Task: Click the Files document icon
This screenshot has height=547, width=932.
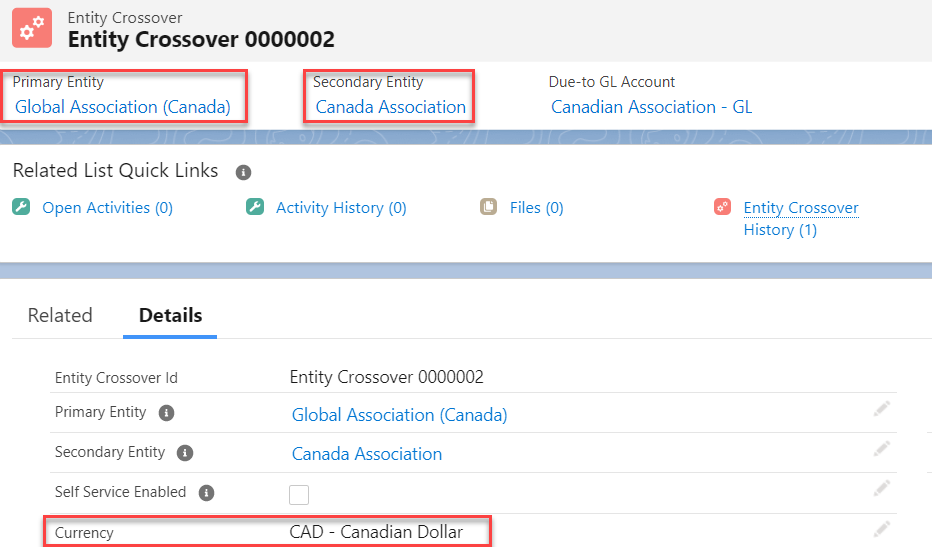Action: click(x=489, y=207)
